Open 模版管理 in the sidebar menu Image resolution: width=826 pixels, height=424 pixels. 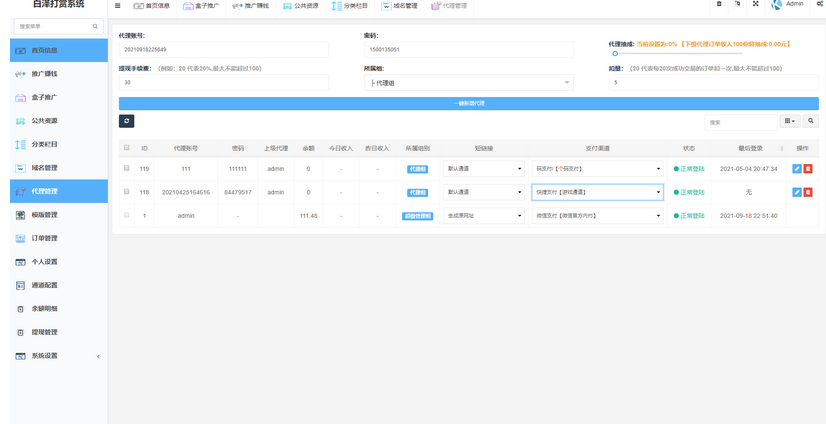[x=59, y=215]
